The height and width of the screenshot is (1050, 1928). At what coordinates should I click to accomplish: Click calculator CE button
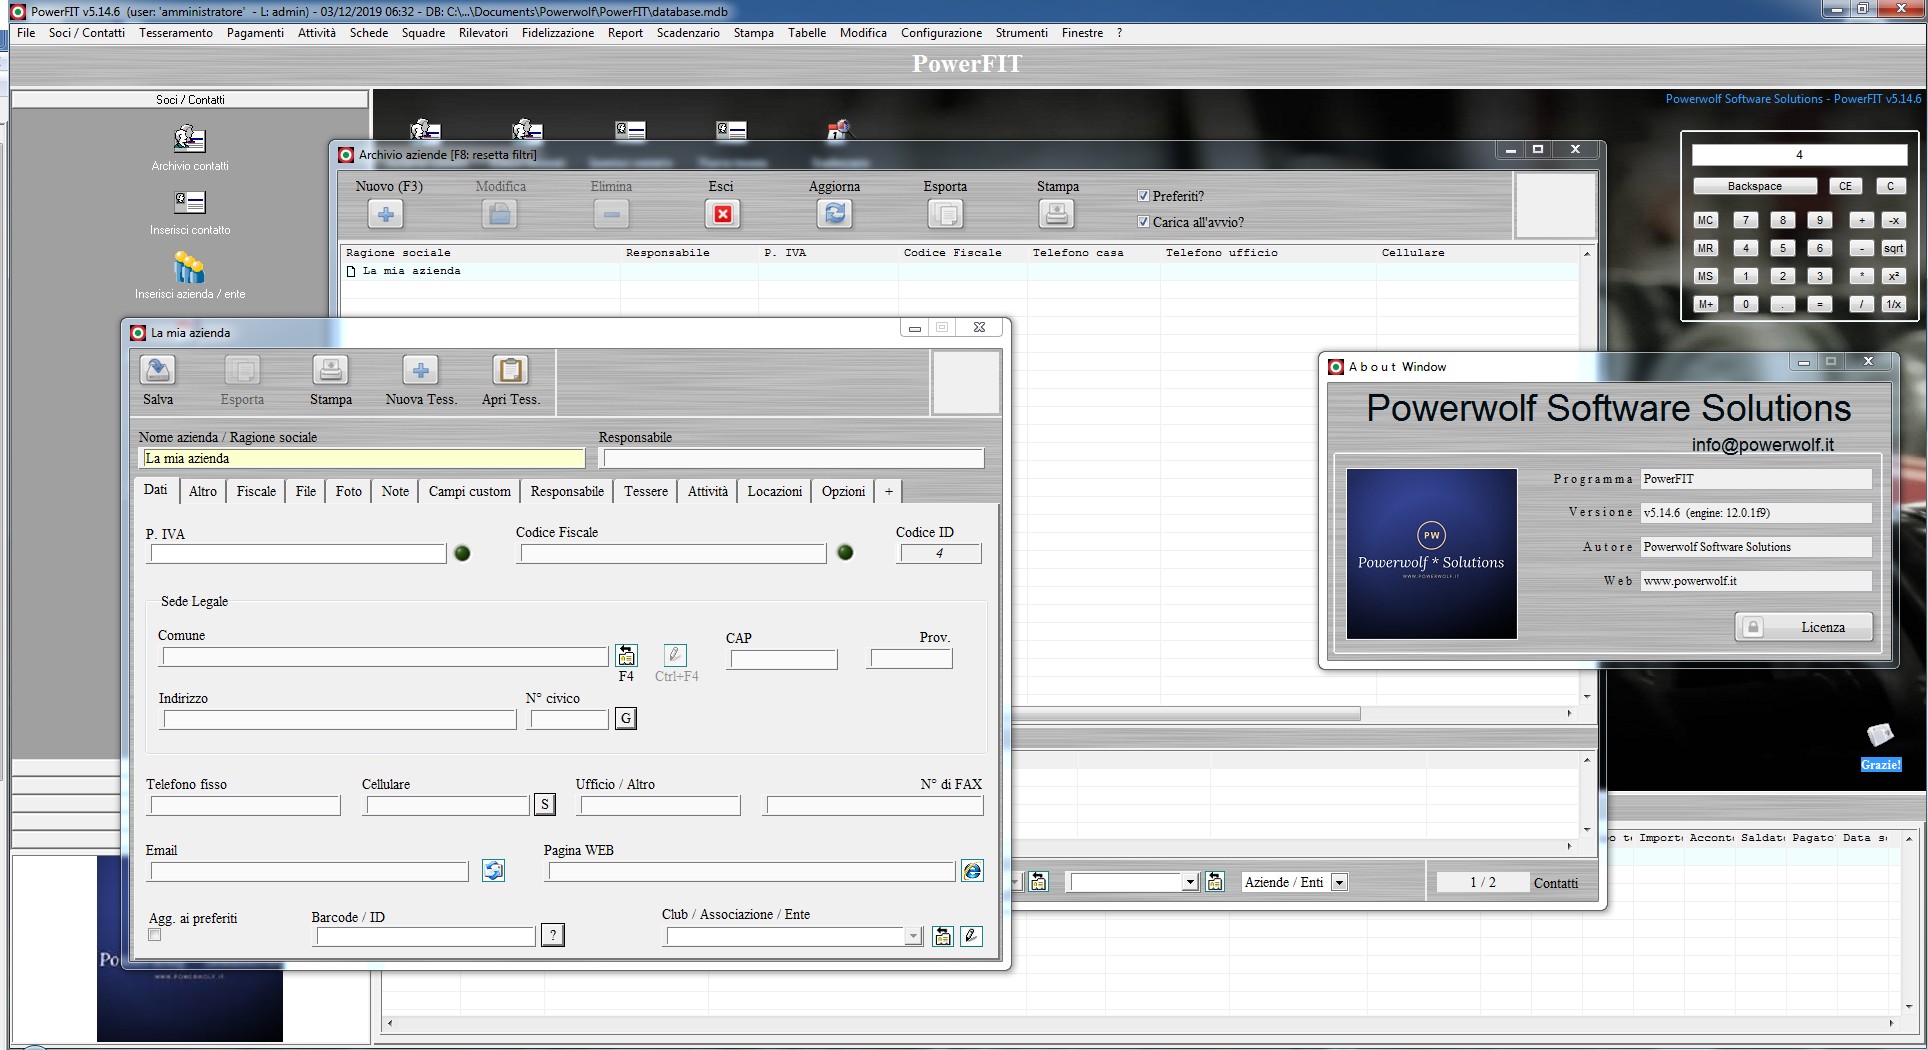click(1845, 186)
